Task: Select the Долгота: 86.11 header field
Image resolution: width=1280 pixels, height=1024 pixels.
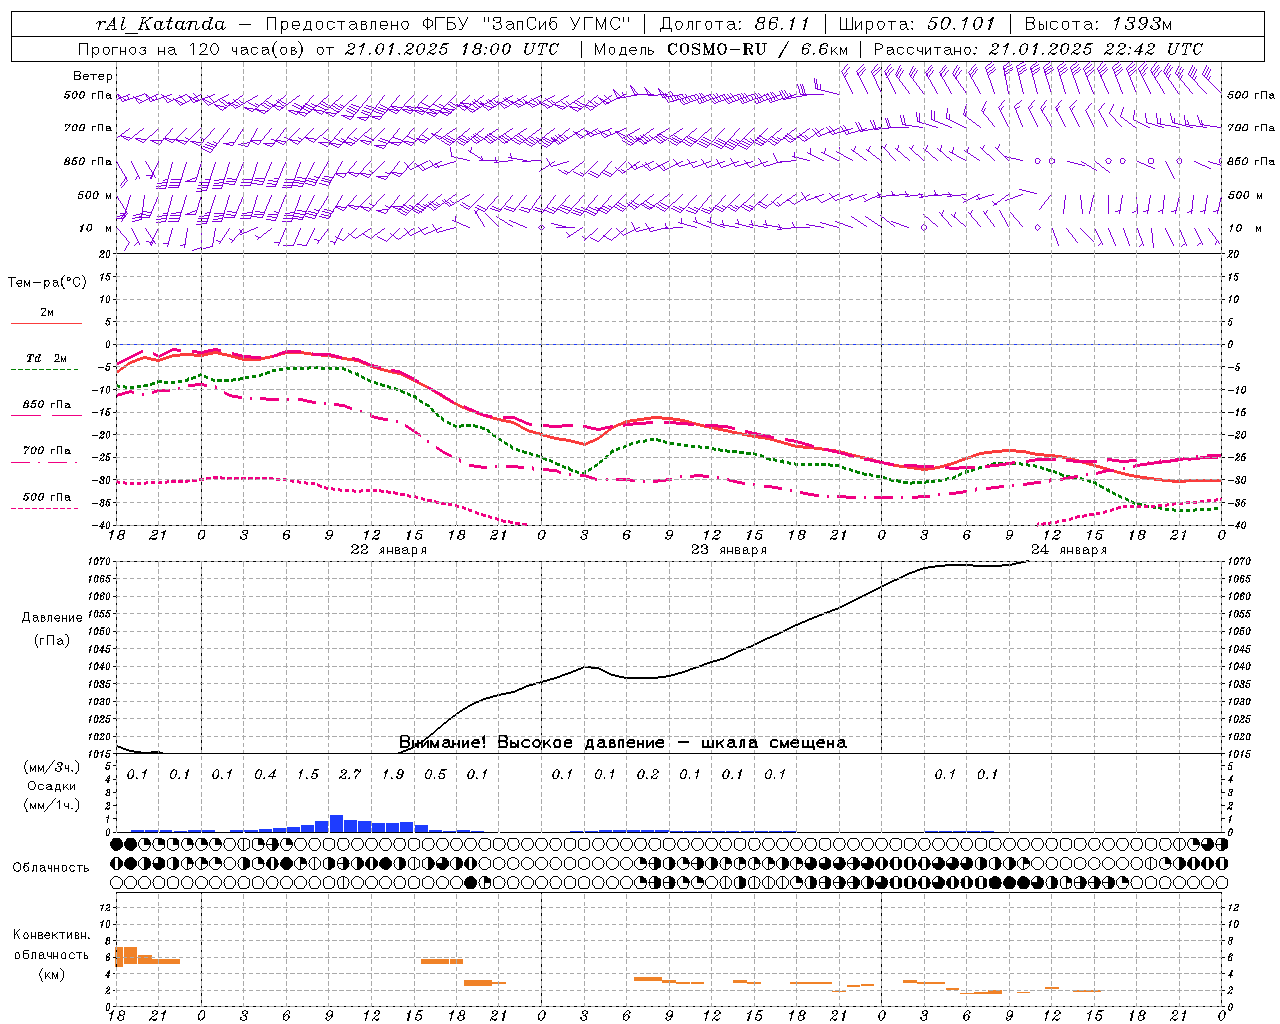Action: 736,24
